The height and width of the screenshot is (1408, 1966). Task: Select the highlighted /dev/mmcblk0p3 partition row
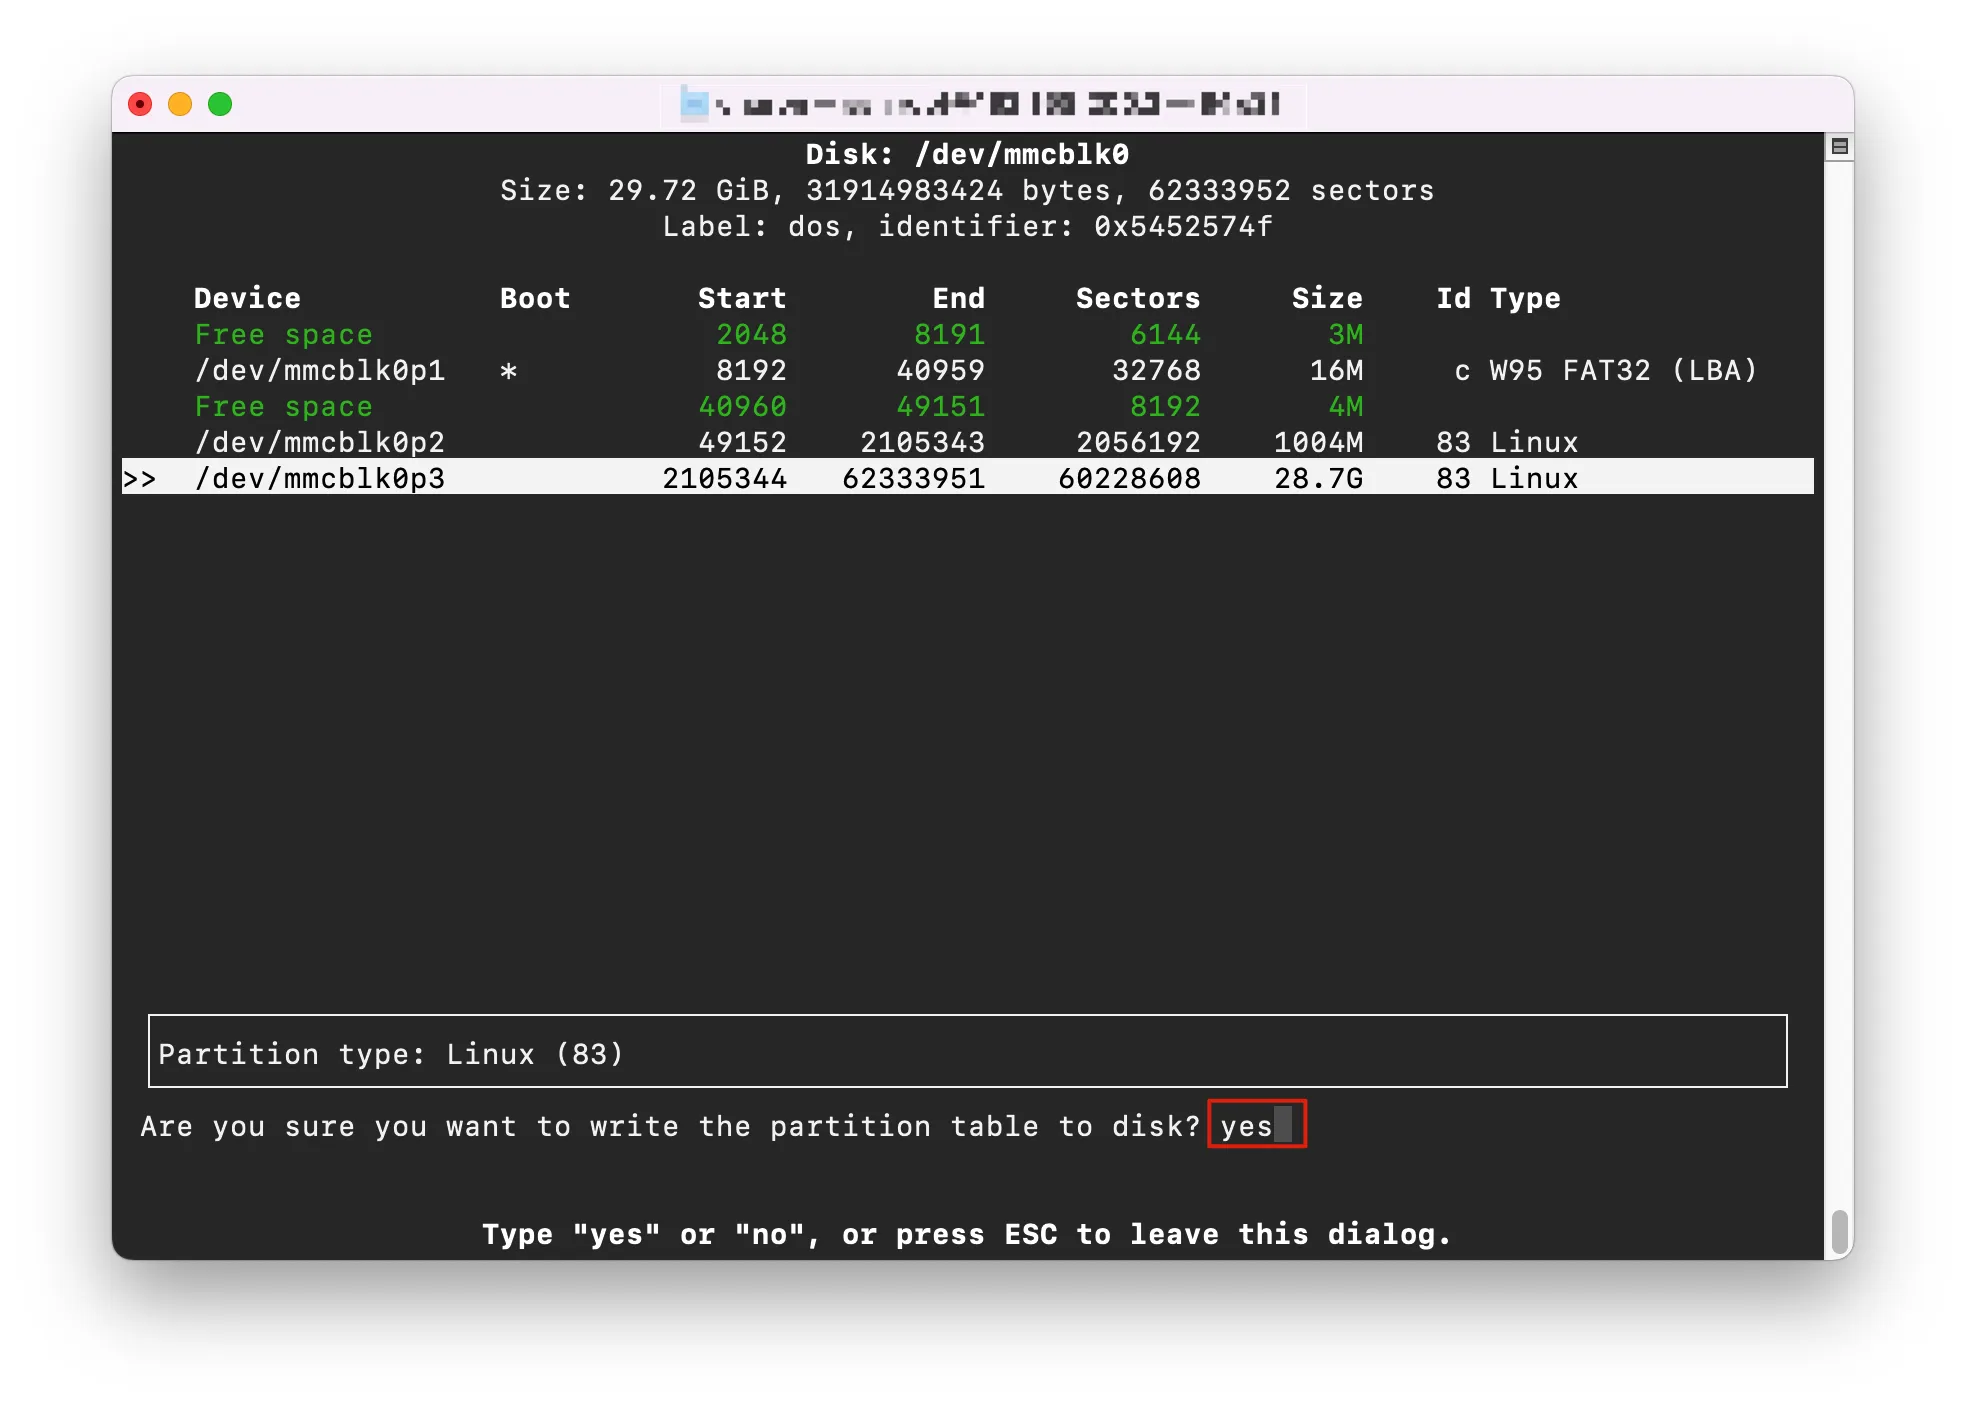click(967, 478)
